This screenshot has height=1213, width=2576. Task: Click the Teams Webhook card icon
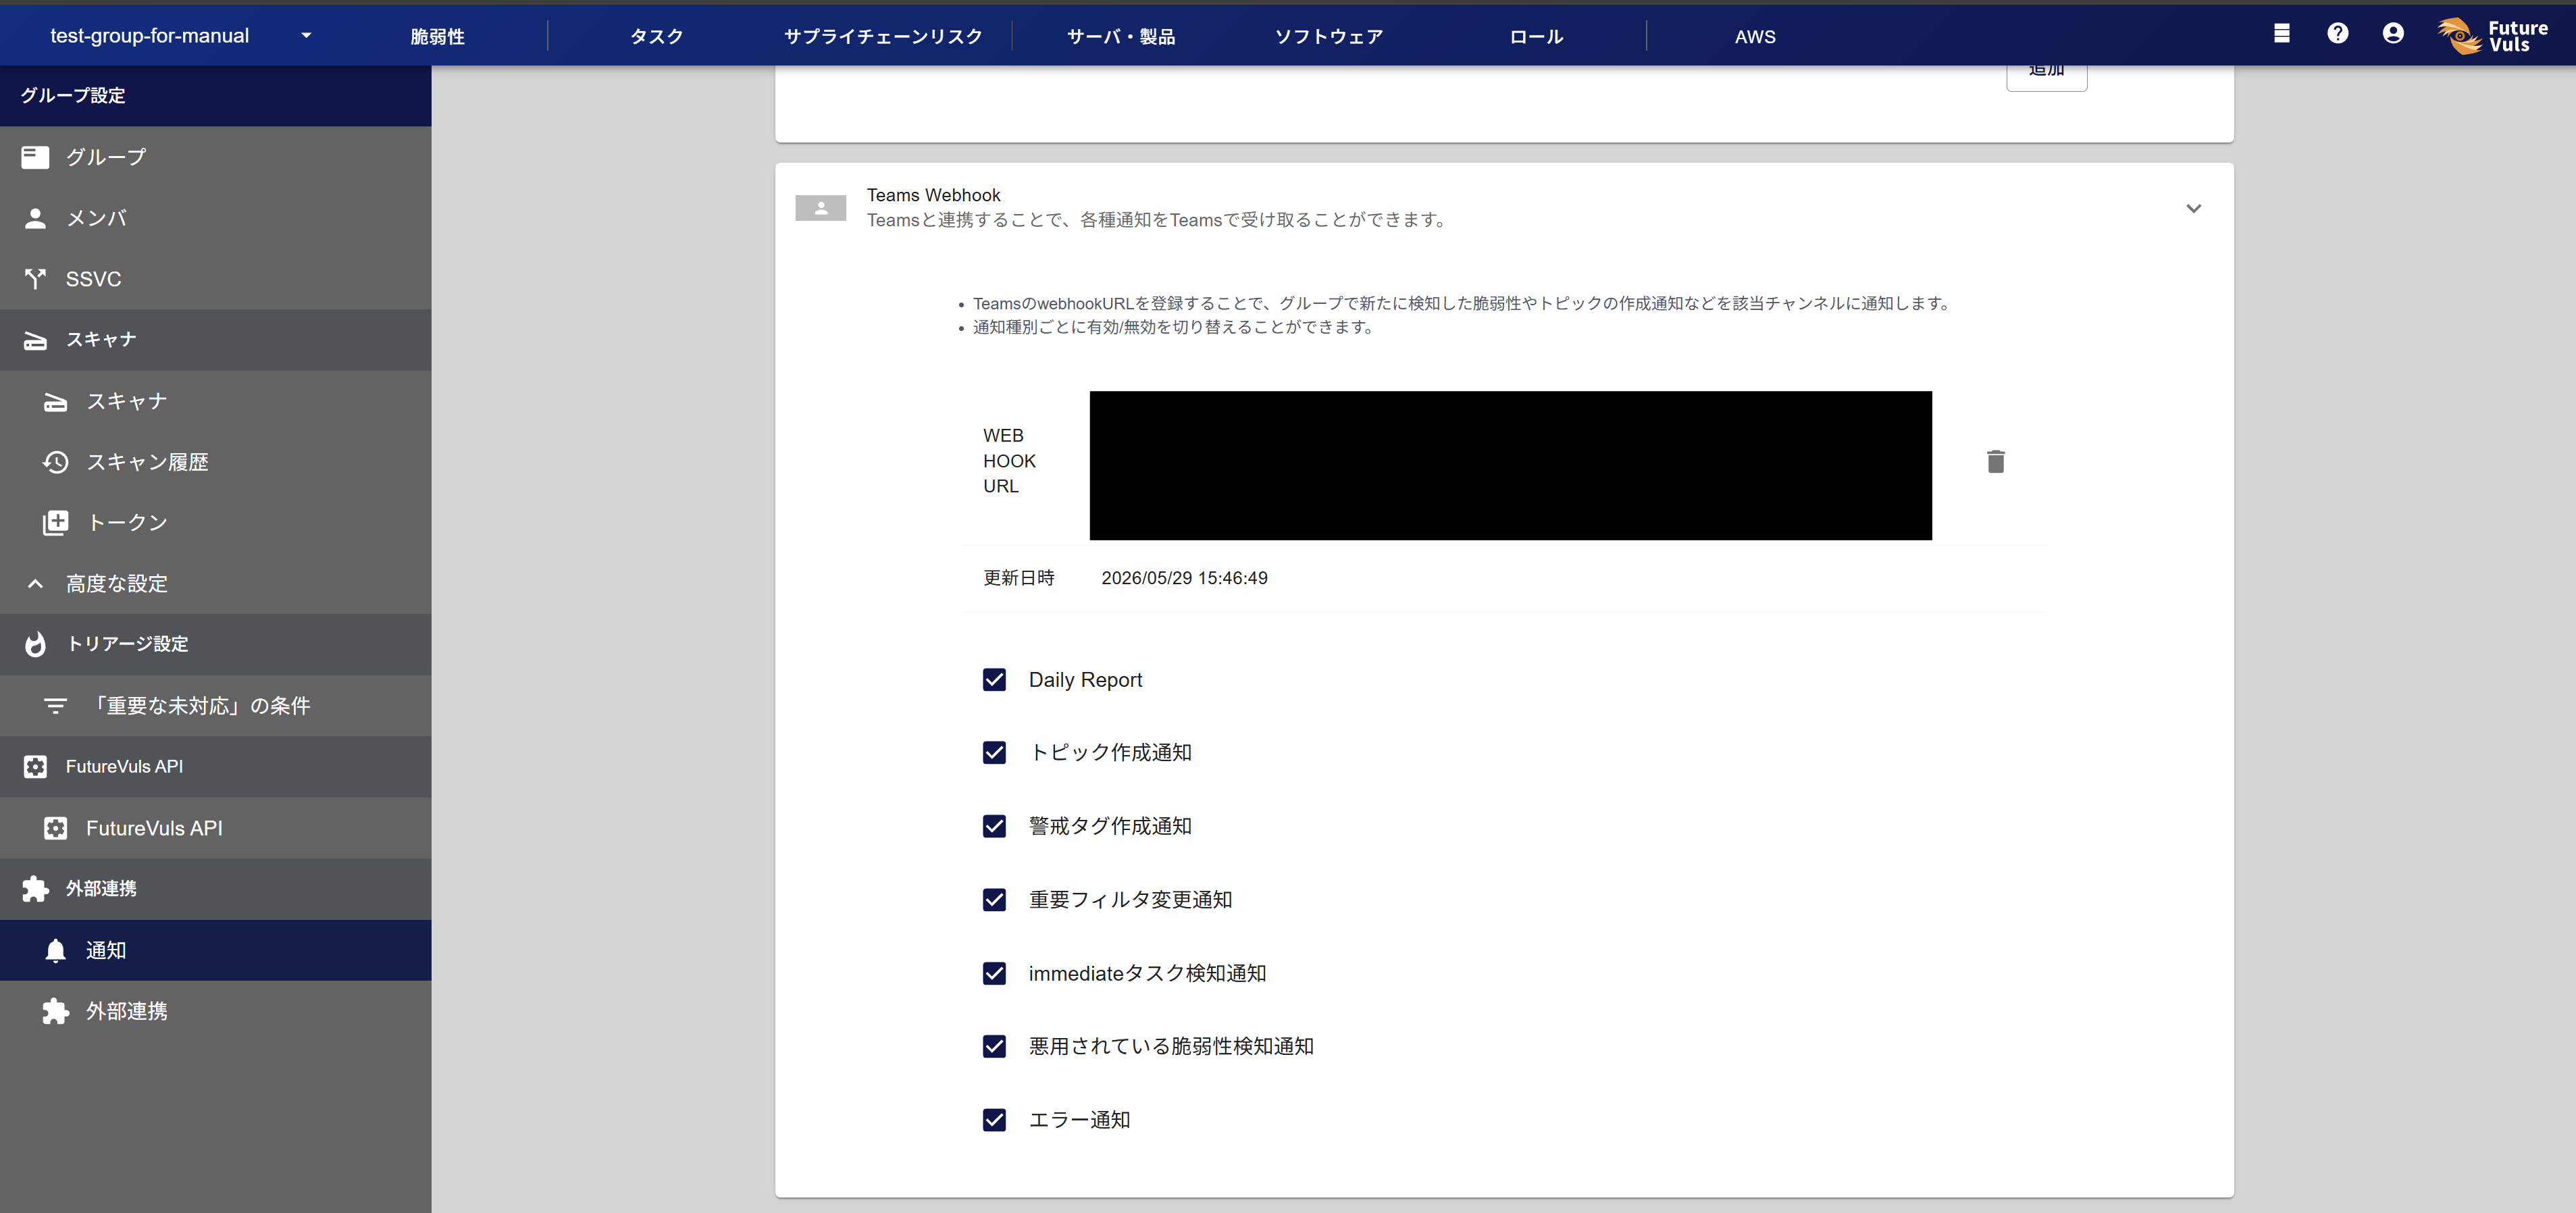pyautogui.click(x=820, y=208)
